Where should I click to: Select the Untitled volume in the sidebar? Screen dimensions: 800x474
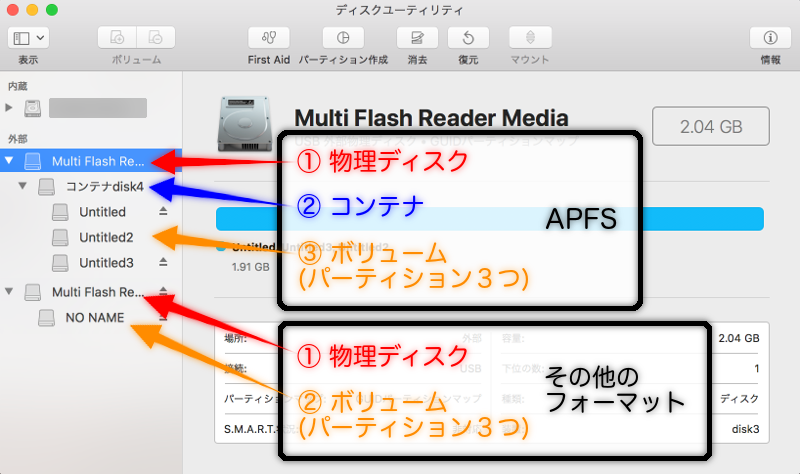tap(102, 212)
